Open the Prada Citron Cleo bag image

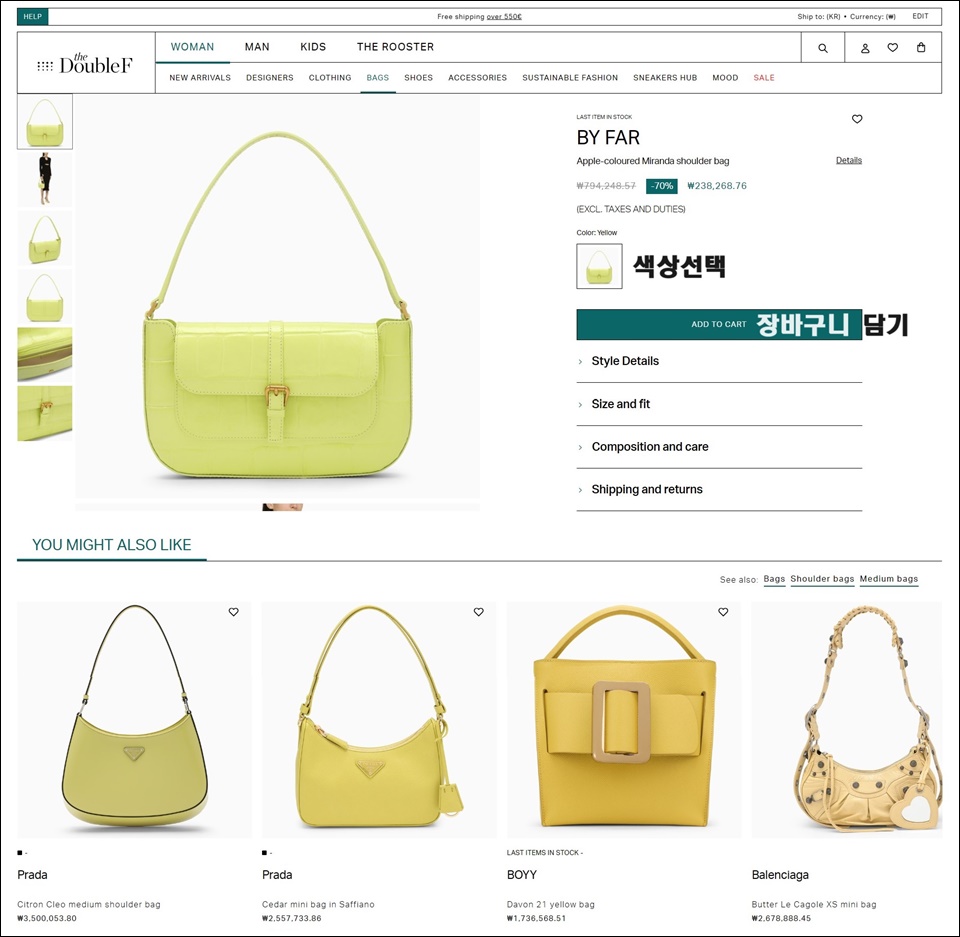pyautogui.click(x=134, y=720)
